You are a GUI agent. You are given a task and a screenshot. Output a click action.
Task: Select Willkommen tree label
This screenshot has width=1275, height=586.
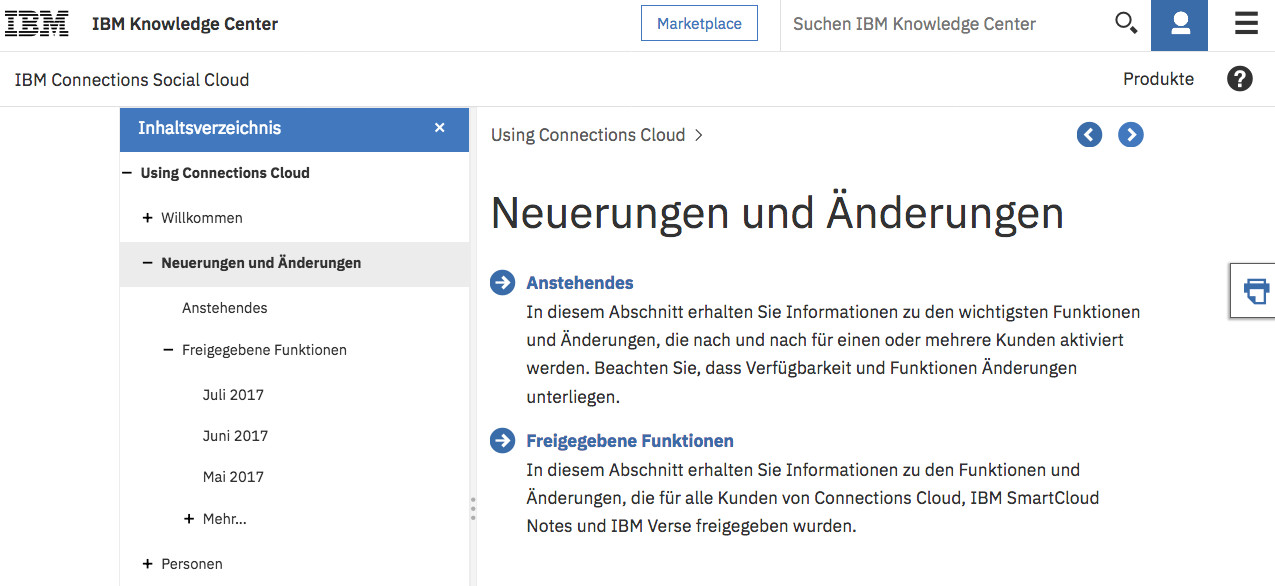pyautogui.click(x=202, y=218)
